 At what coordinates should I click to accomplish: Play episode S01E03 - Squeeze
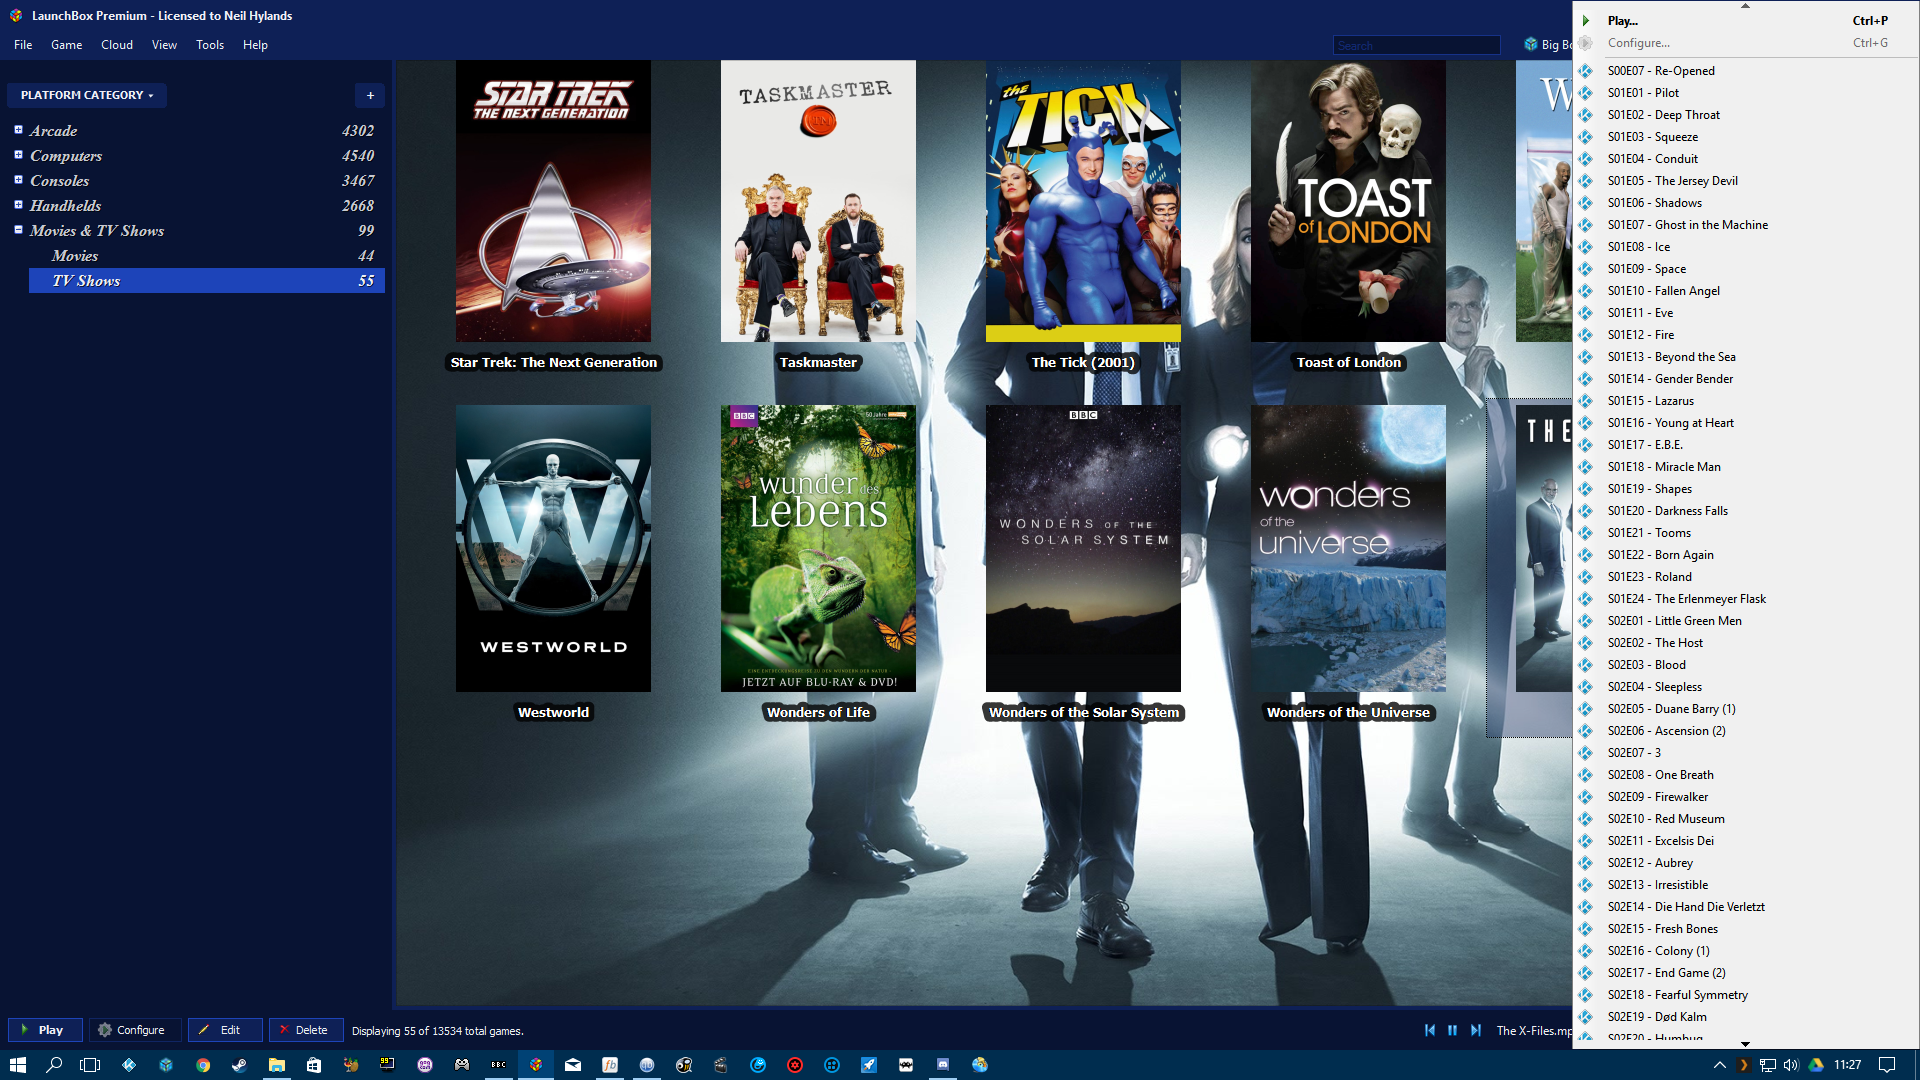pyautogui.click(x=1745, y=137)
